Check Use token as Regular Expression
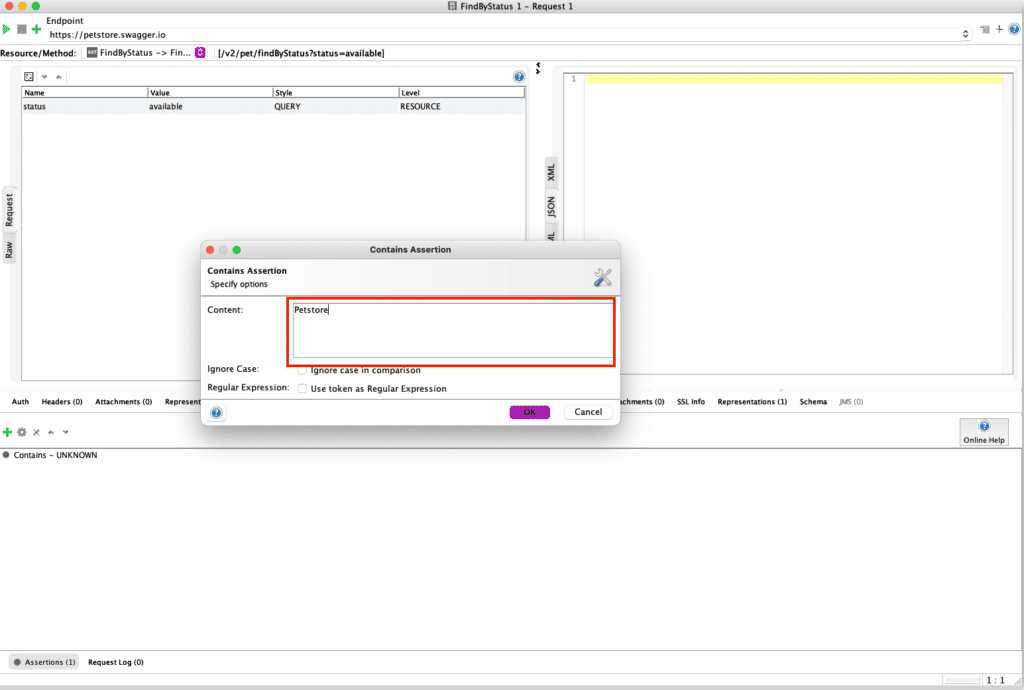1024x690 pixels. [x=303, y=388]
